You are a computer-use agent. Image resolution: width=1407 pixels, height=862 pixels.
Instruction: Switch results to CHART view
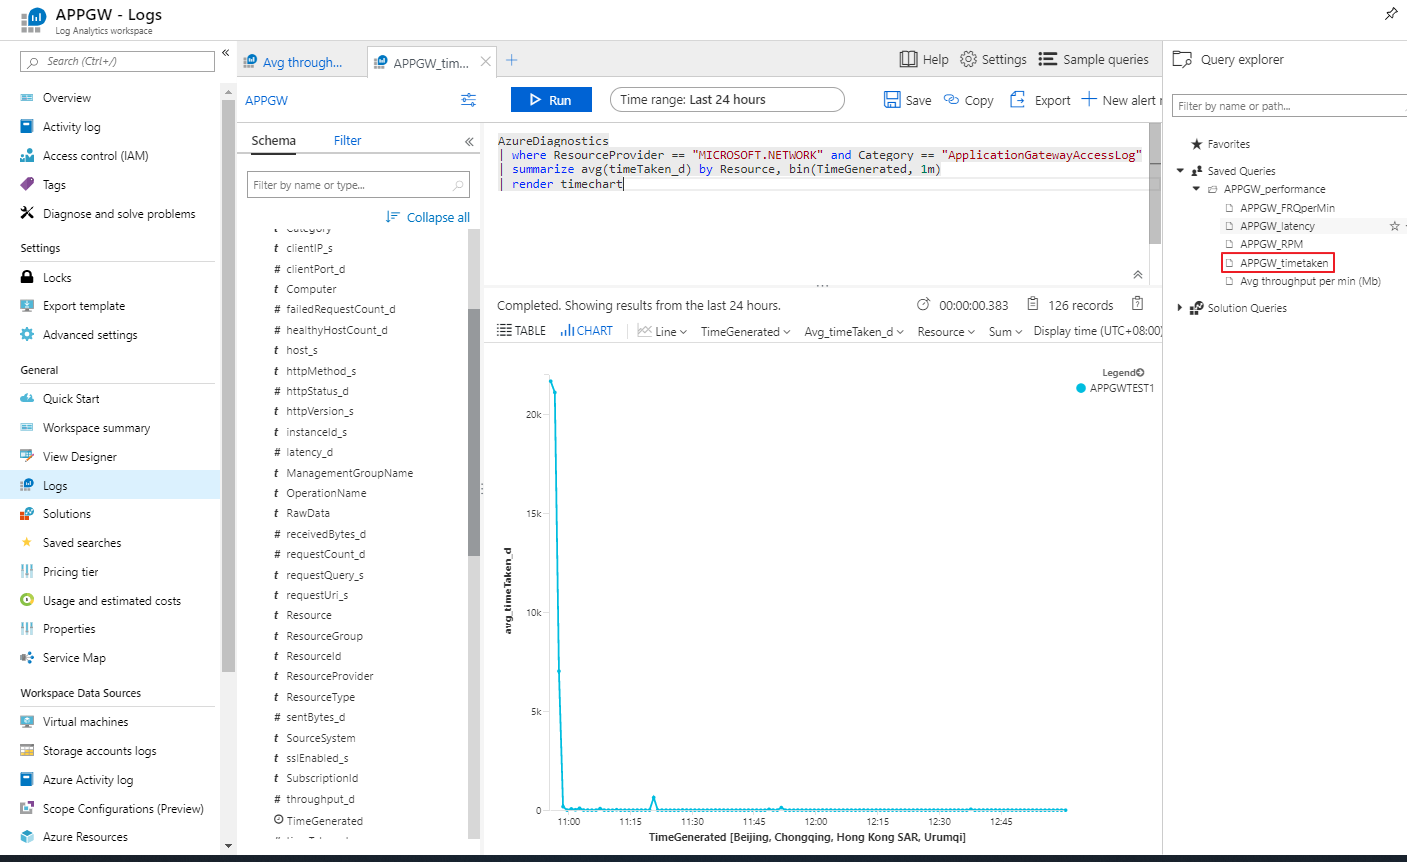click(x=587, y=331)
